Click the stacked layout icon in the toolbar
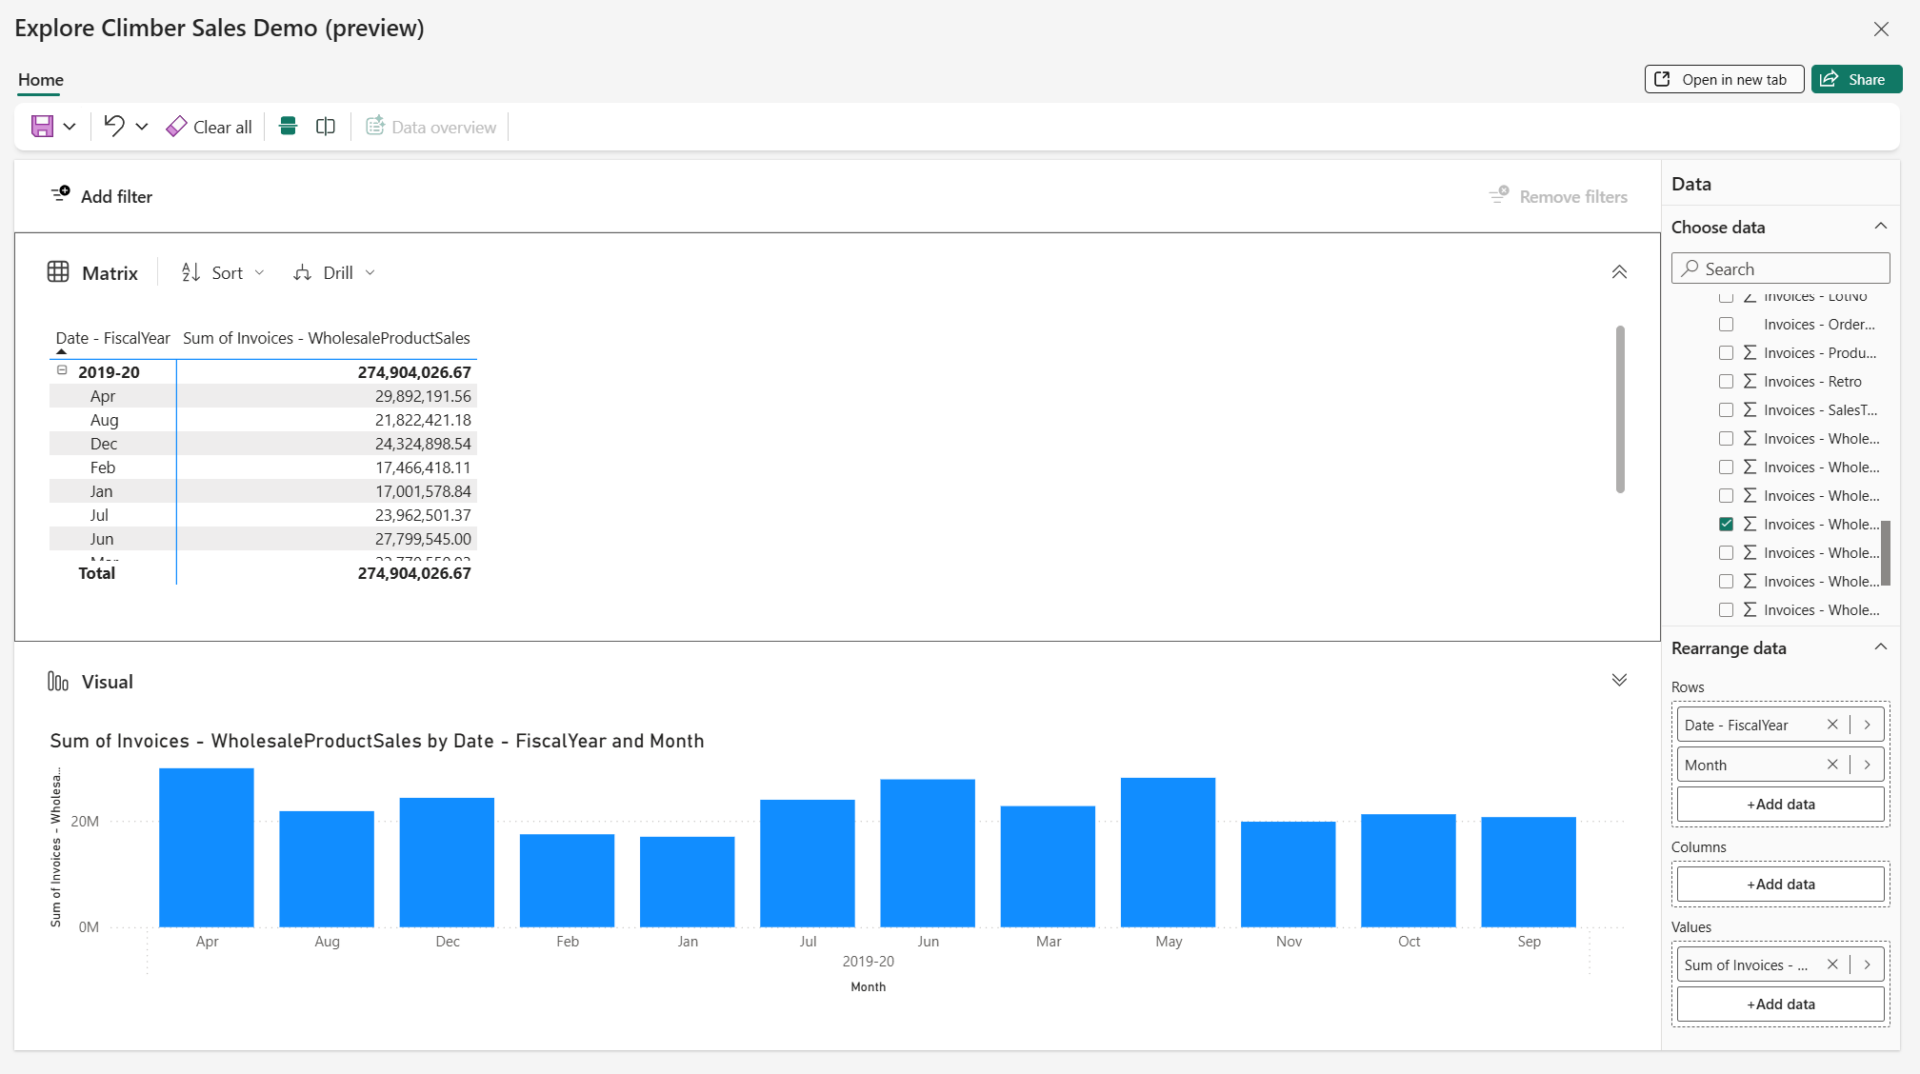Screen dimensions: 1920x1074 click(287, 126)
